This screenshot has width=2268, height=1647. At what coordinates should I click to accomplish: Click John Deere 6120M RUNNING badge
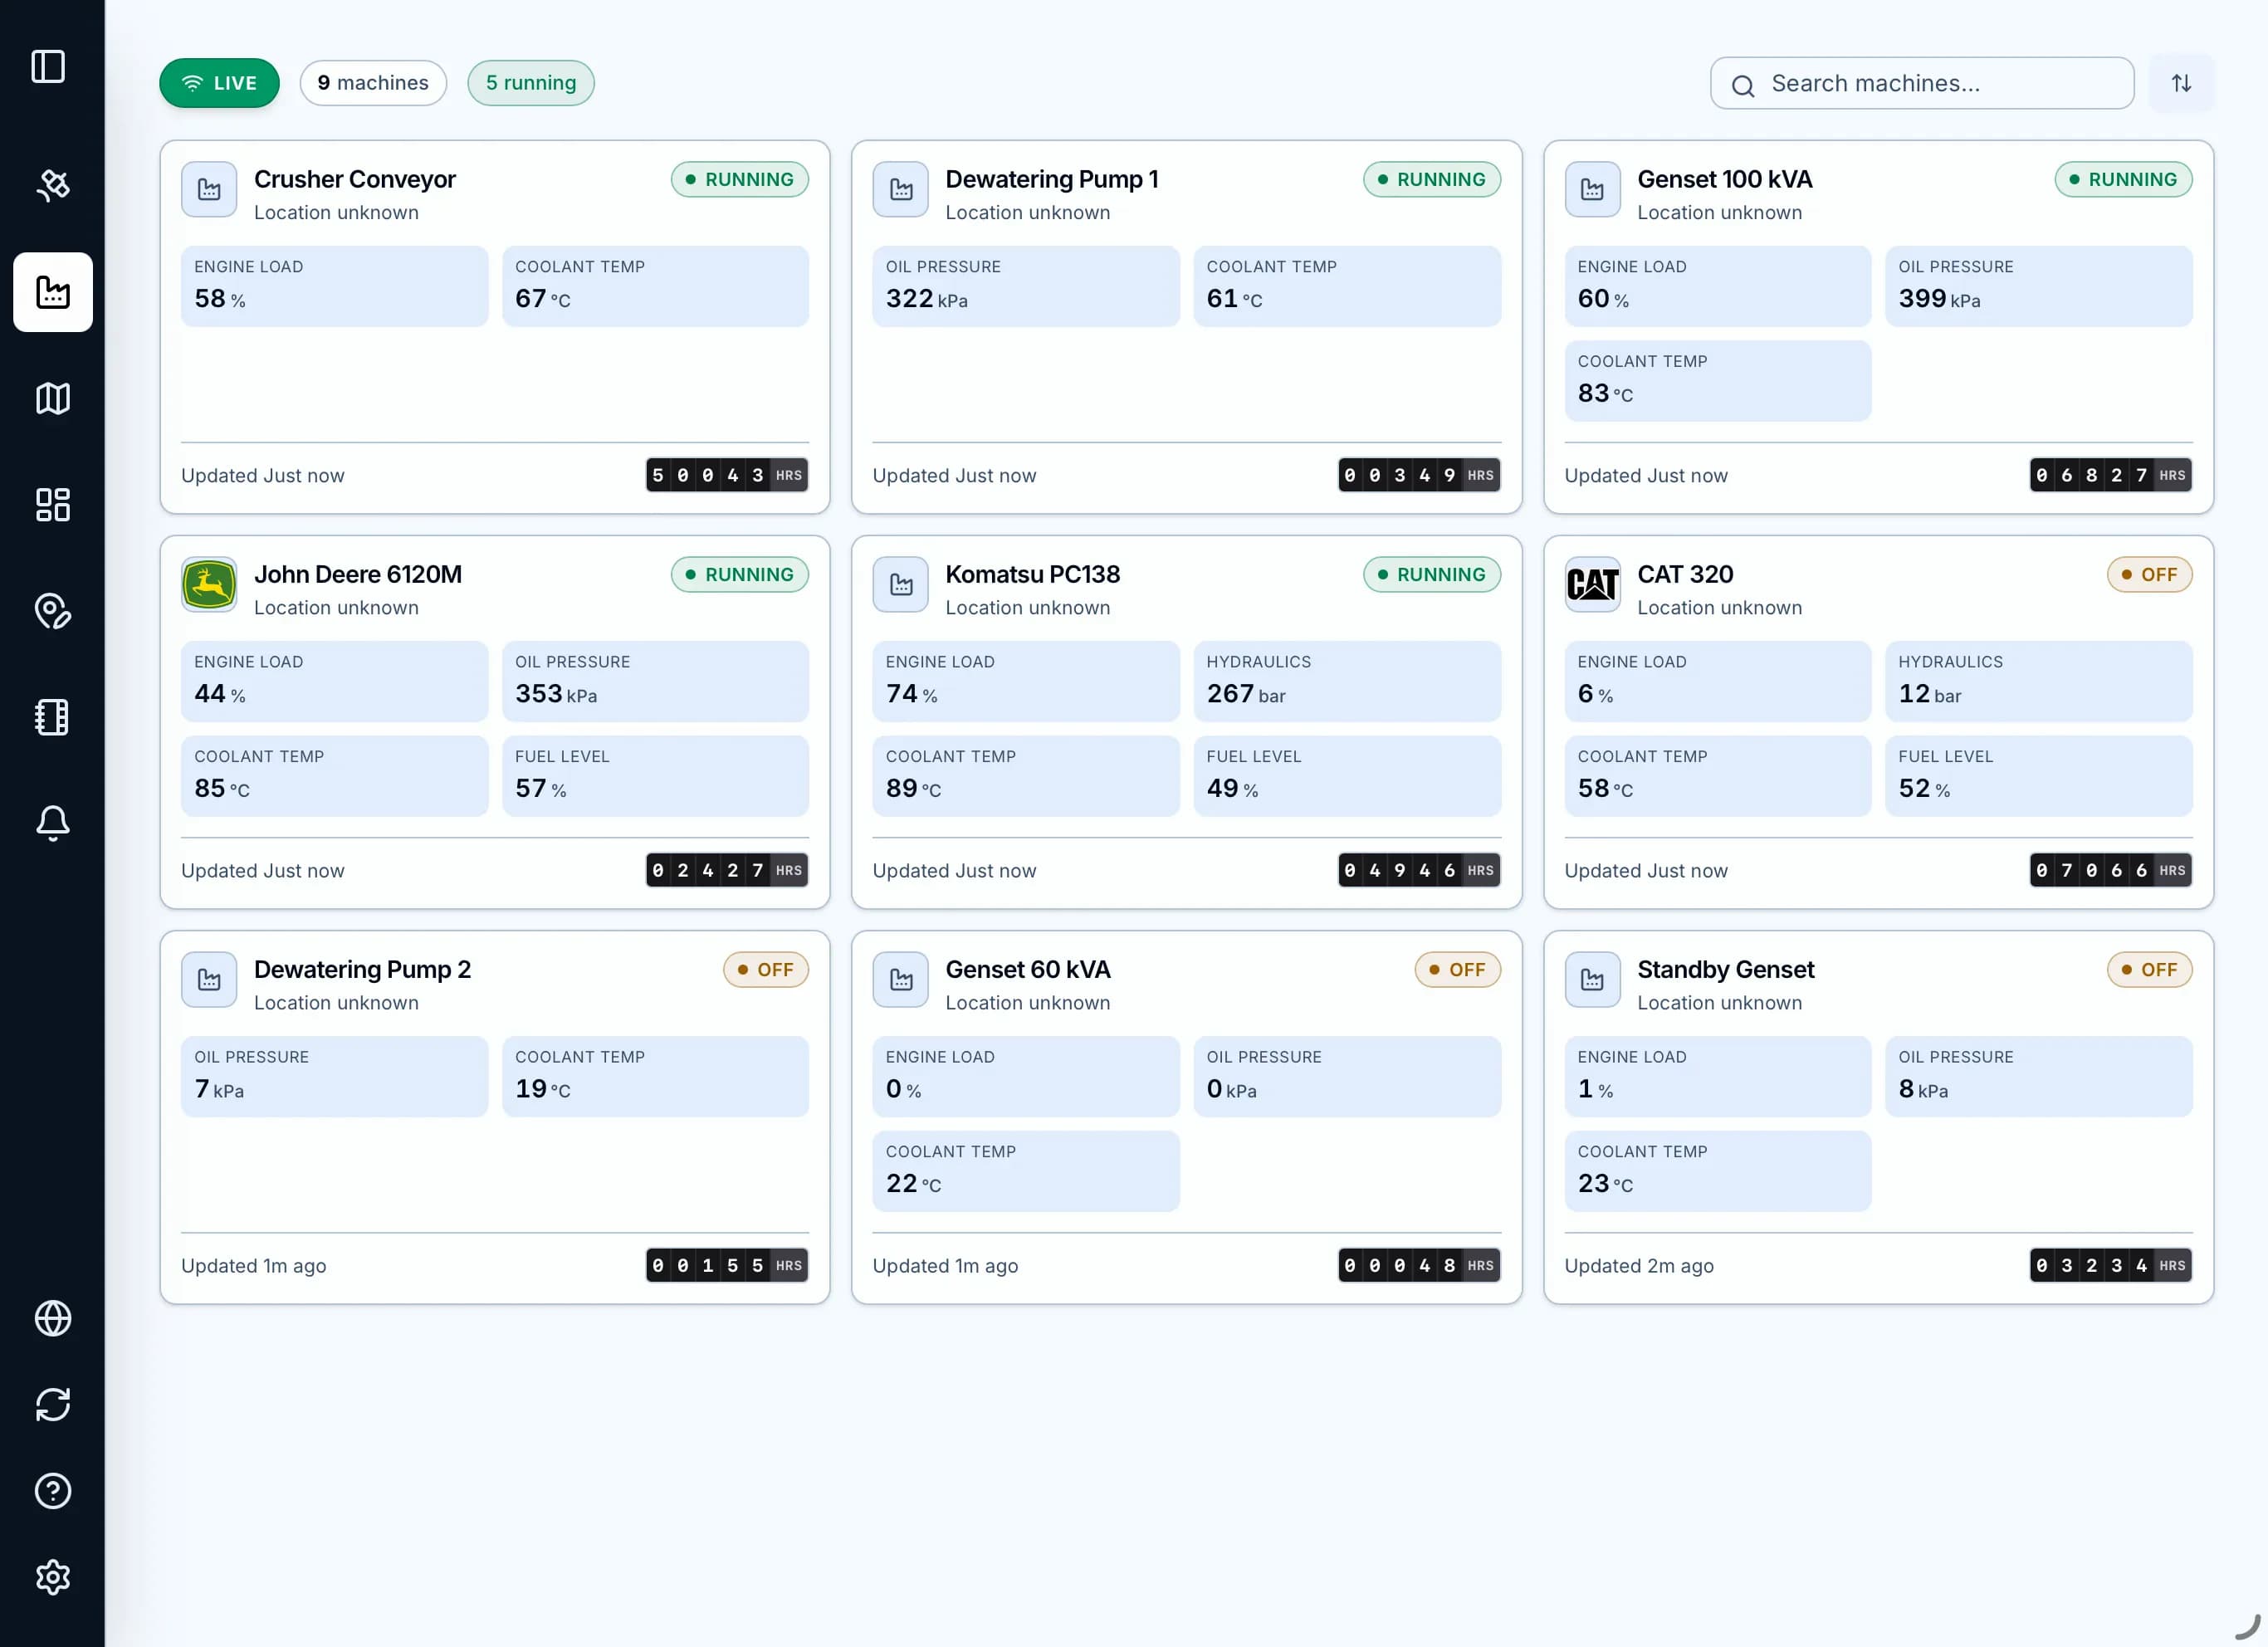(x=740, y=574)
